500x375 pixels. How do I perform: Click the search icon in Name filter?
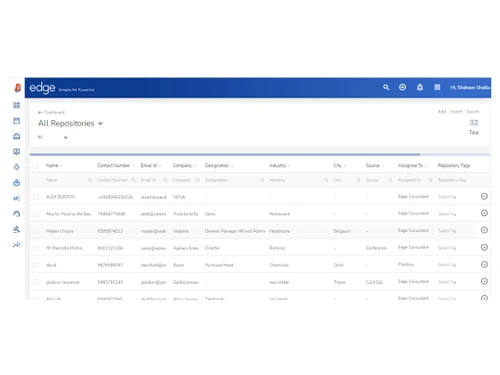[x=90, y=180]
